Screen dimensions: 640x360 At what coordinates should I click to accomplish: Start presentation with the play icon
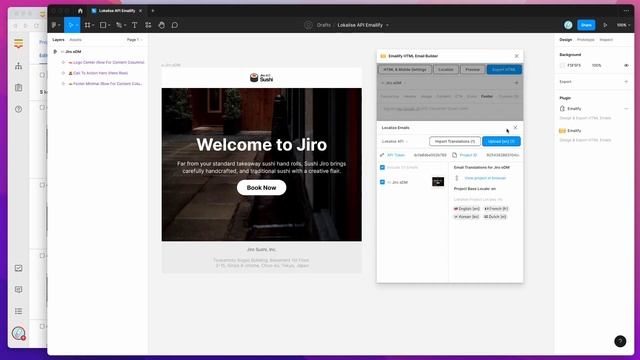[605, 25]
